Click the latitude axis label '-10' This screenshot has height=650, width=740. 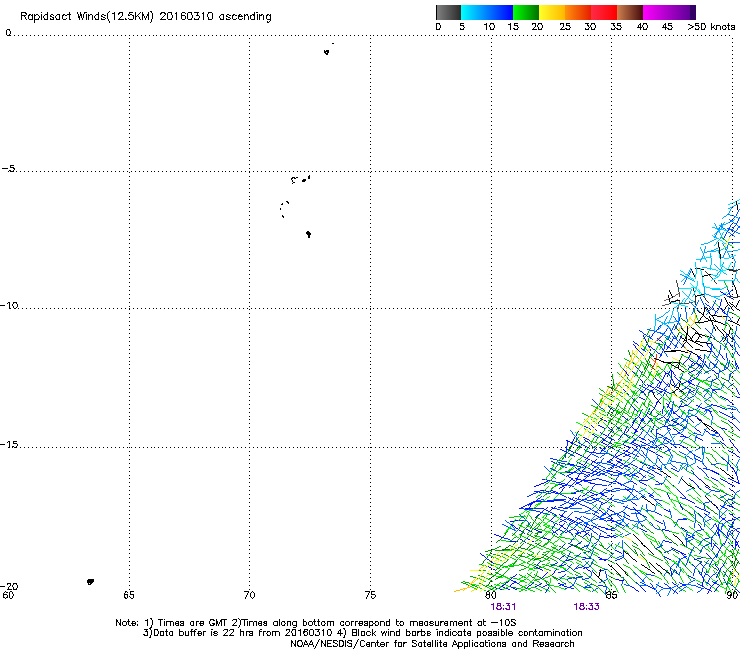pos(9,305)
